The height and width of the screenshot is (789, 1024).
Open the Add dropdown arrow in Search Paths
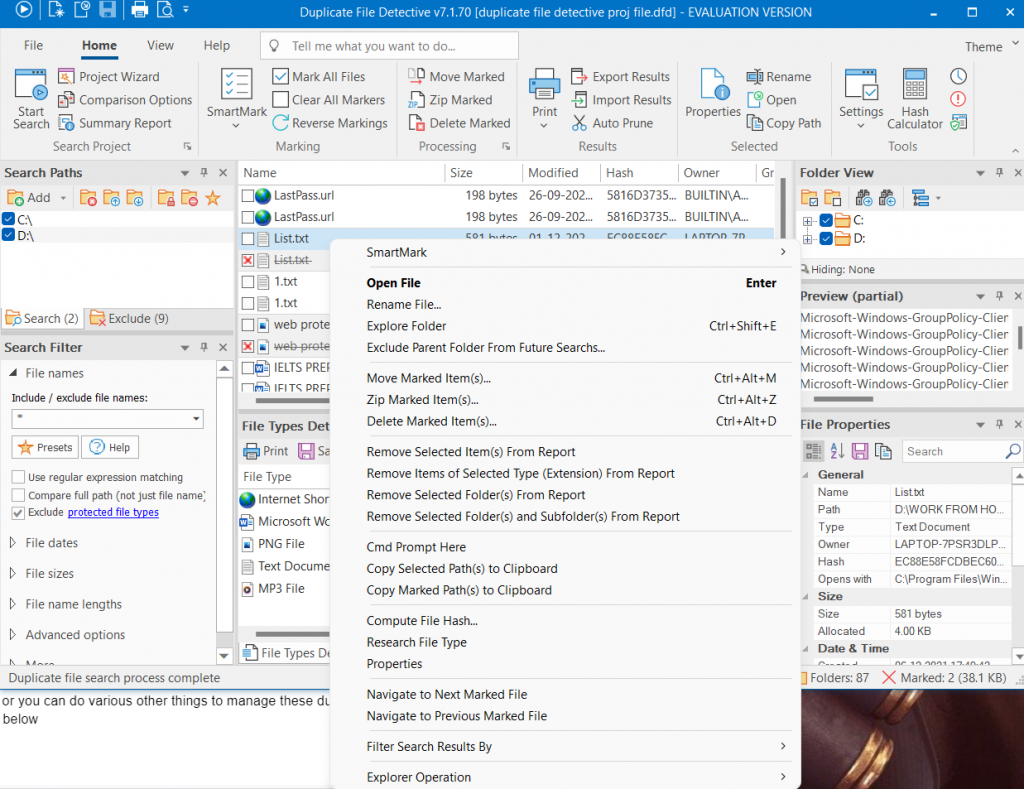click(63, 198)
